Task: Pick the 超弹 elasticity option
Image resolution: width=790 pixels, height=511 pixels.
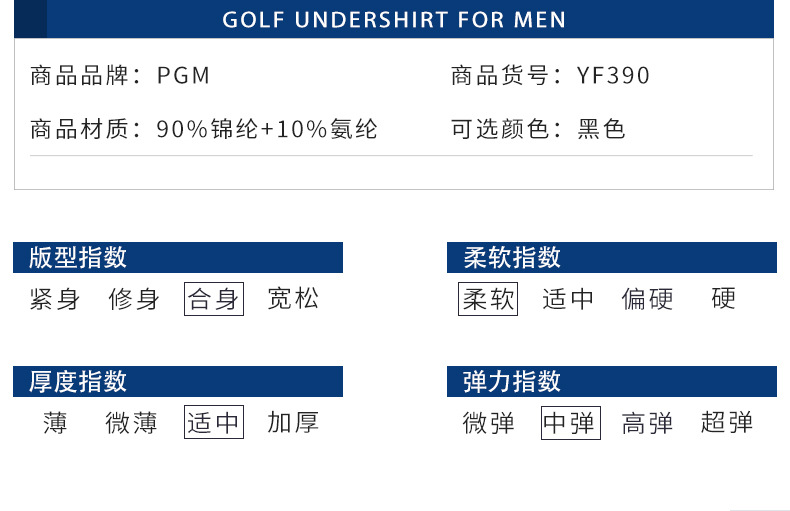Action: 727,423
